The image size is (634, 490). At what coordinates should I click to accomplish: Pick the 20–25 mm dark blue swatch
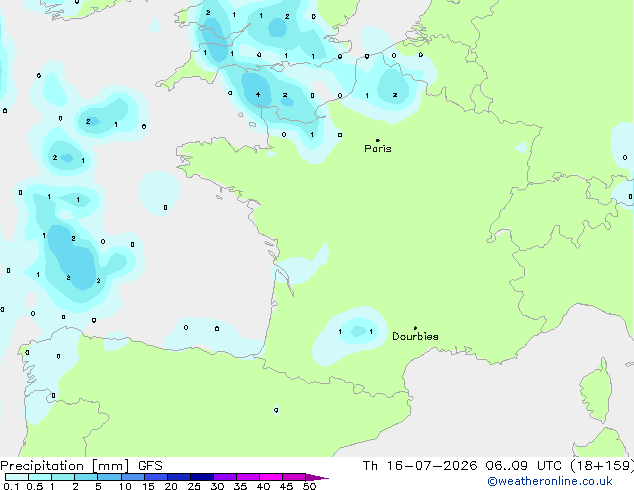pyautogui.click(x=178, y=477)
